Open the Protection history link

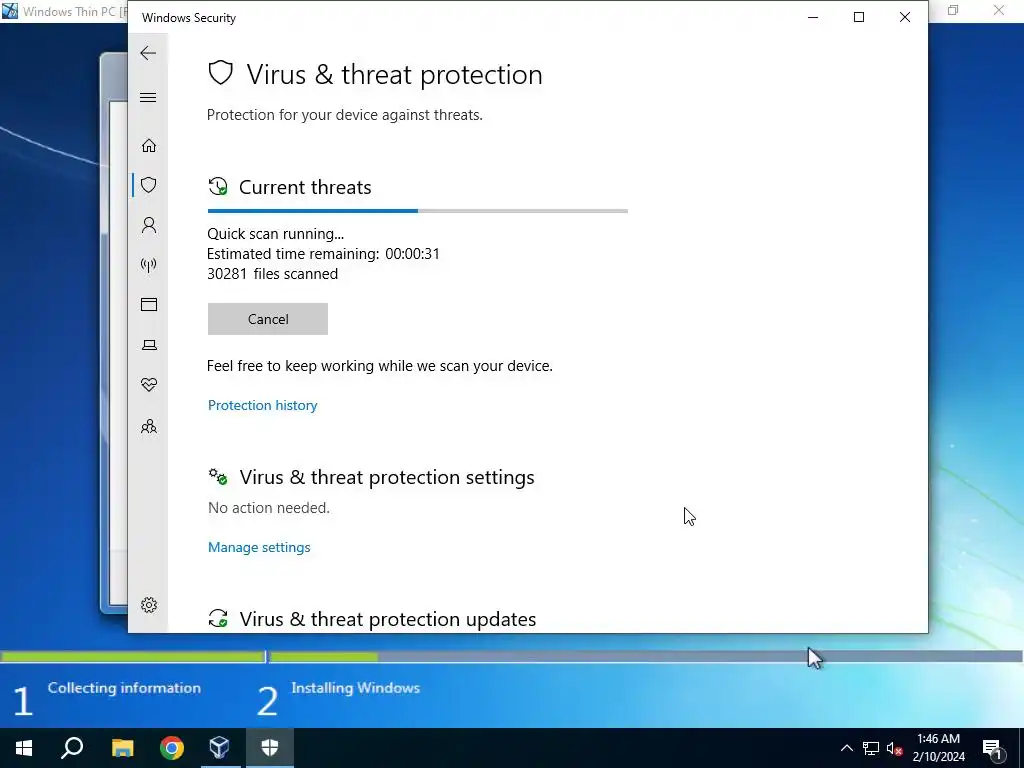[263, 405]
